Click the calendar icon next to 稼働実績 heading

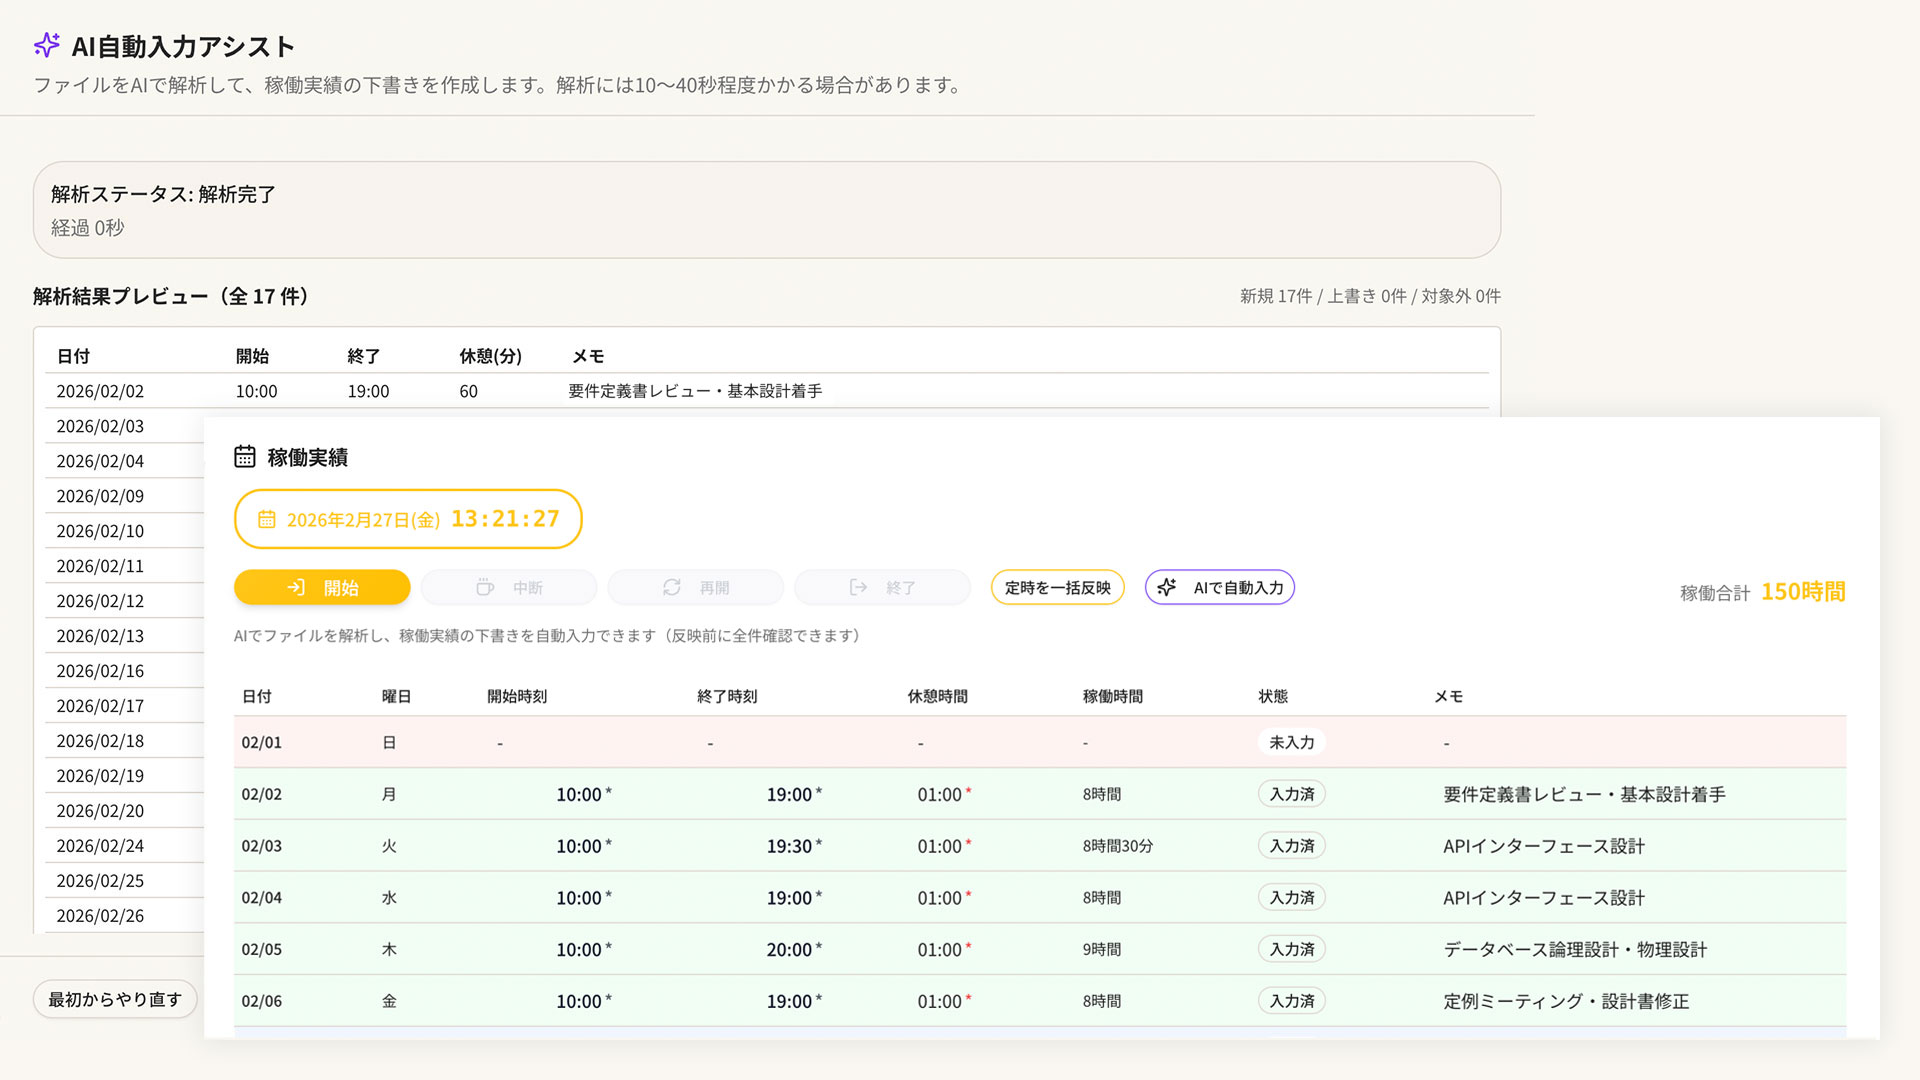245,457
